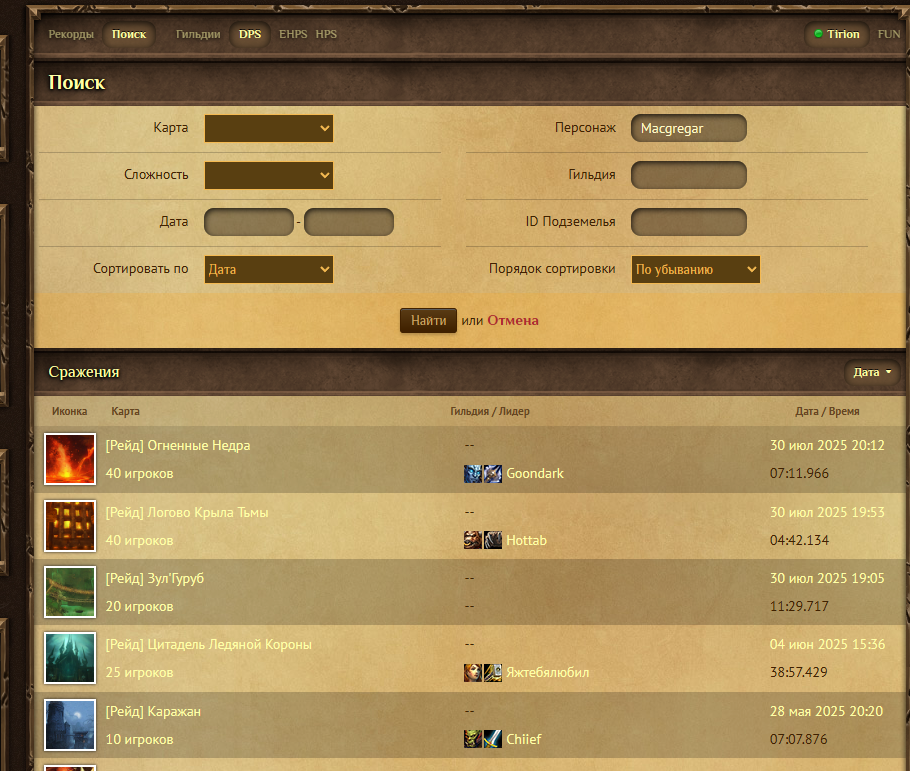Open the Дата sort menu in Сражения header
This screenshot has height=771, width=910.
coord(872,372)
